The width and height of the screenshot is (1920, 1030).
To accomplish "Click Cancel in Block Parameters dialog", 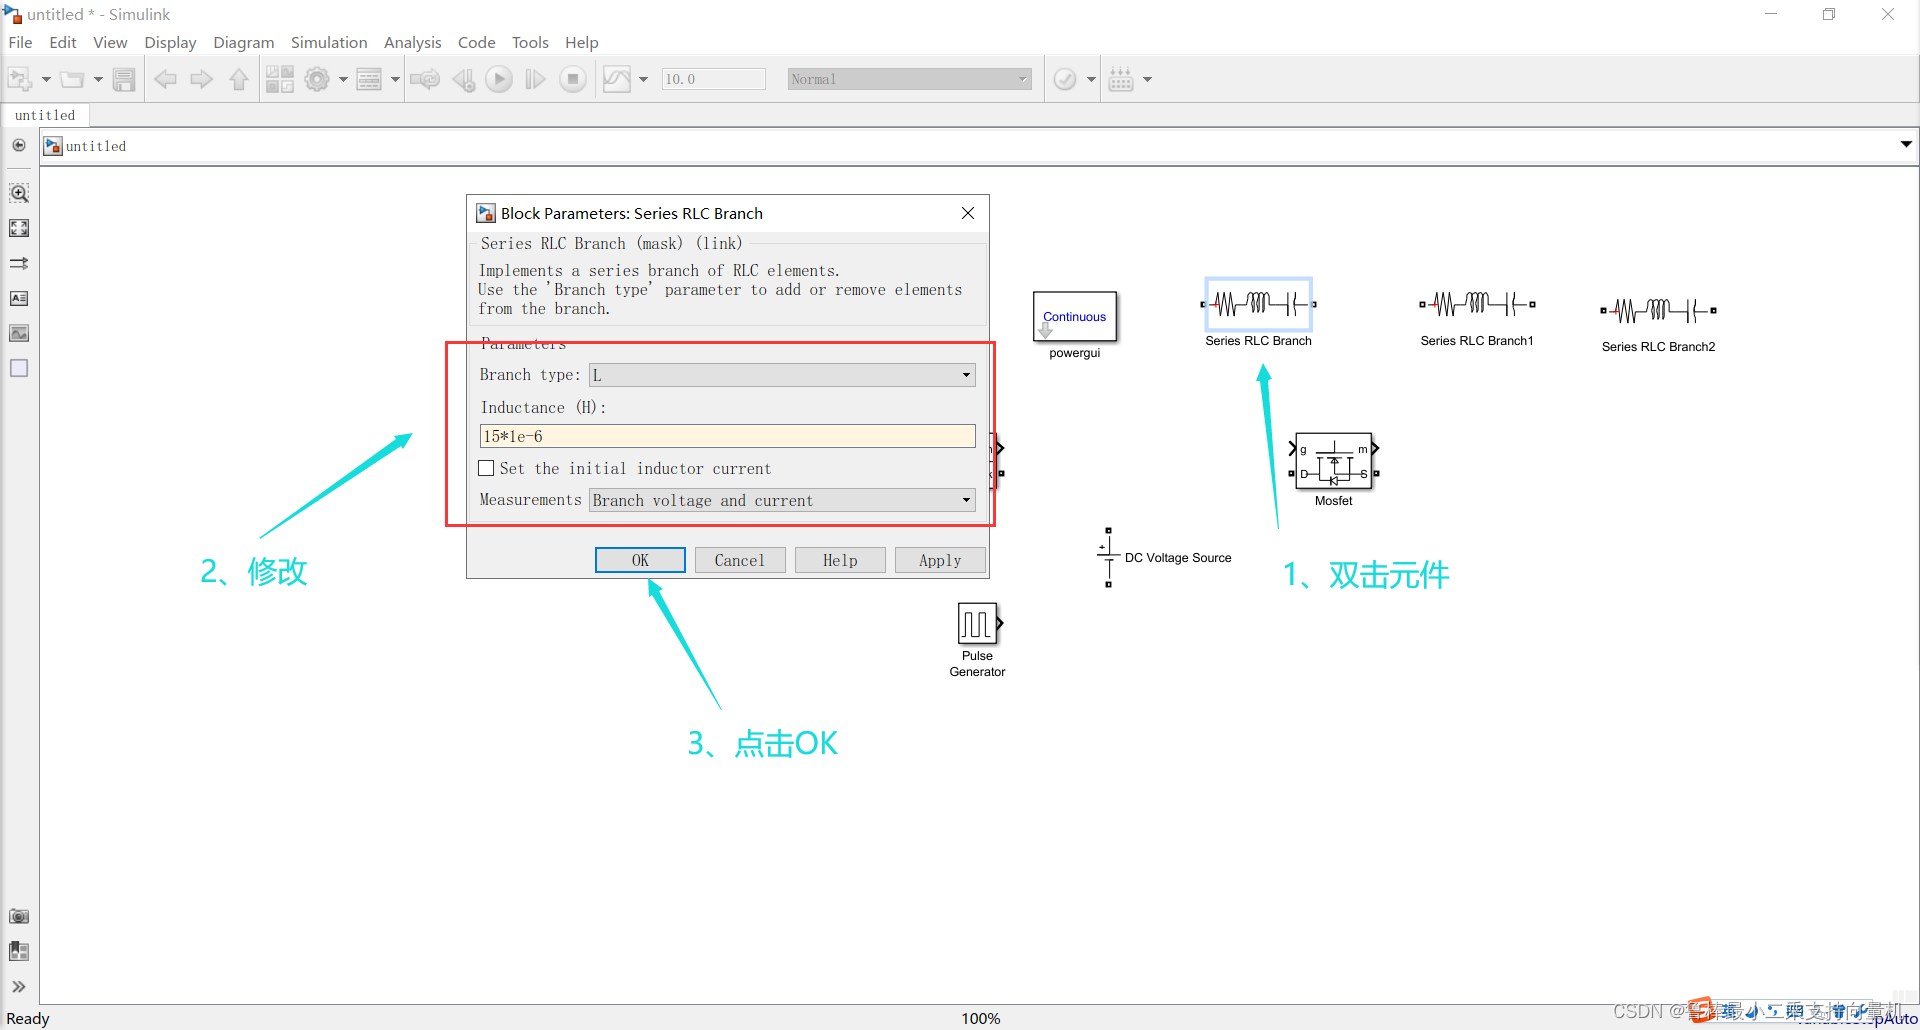I will tap(740, 560).
